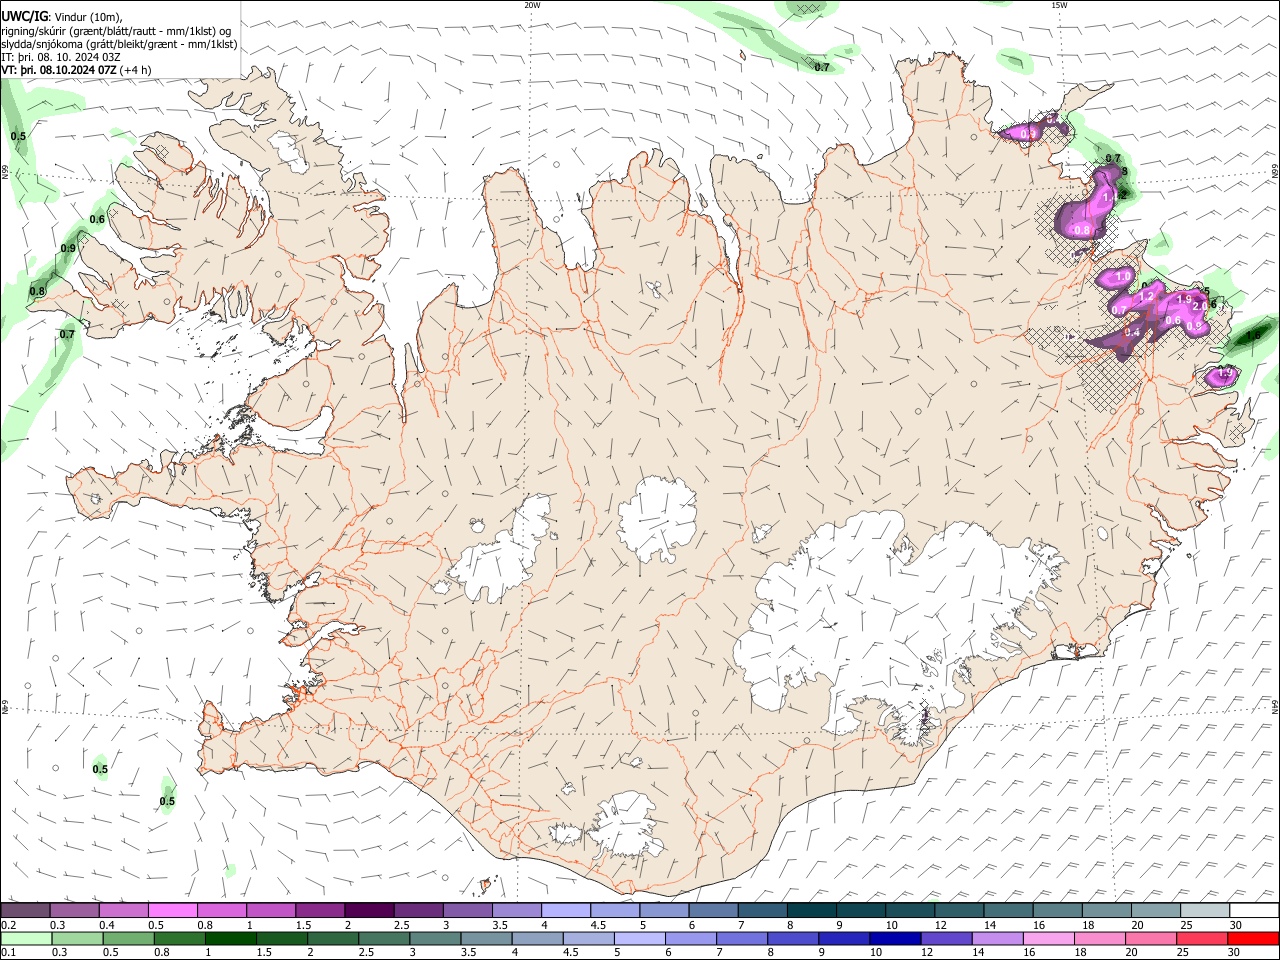This screenshot has width=1280, height=960.
Task: Click the '0.7' rain value on the northern sea band
Action: (822, 68)
